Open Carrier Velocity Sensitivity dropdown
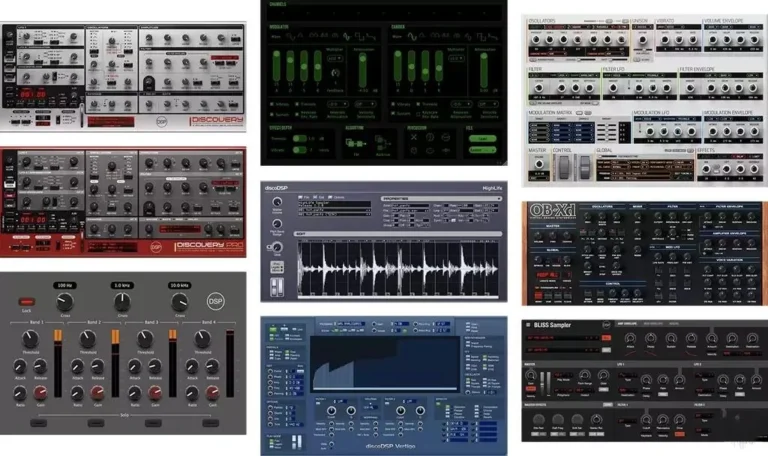 [x=488, y=104]
